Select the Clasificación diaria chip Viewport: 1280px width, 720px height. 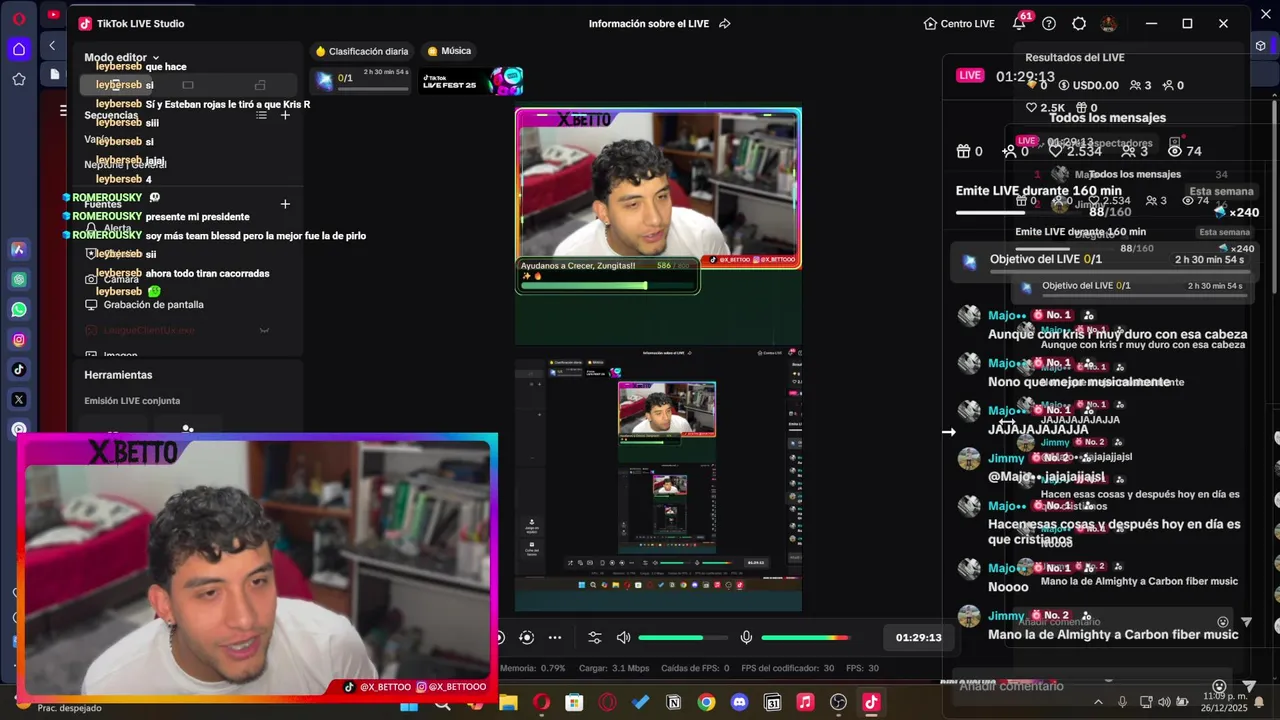pos(362,51)
